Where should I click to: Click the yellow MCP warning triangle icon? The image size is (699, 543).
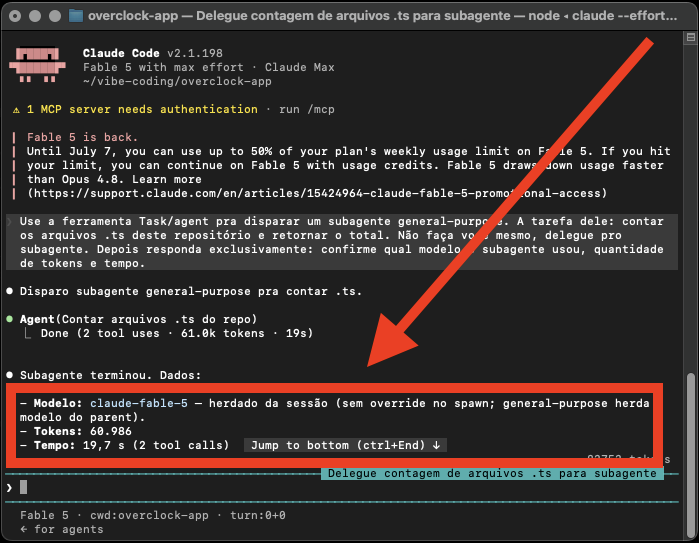point(16,110)
